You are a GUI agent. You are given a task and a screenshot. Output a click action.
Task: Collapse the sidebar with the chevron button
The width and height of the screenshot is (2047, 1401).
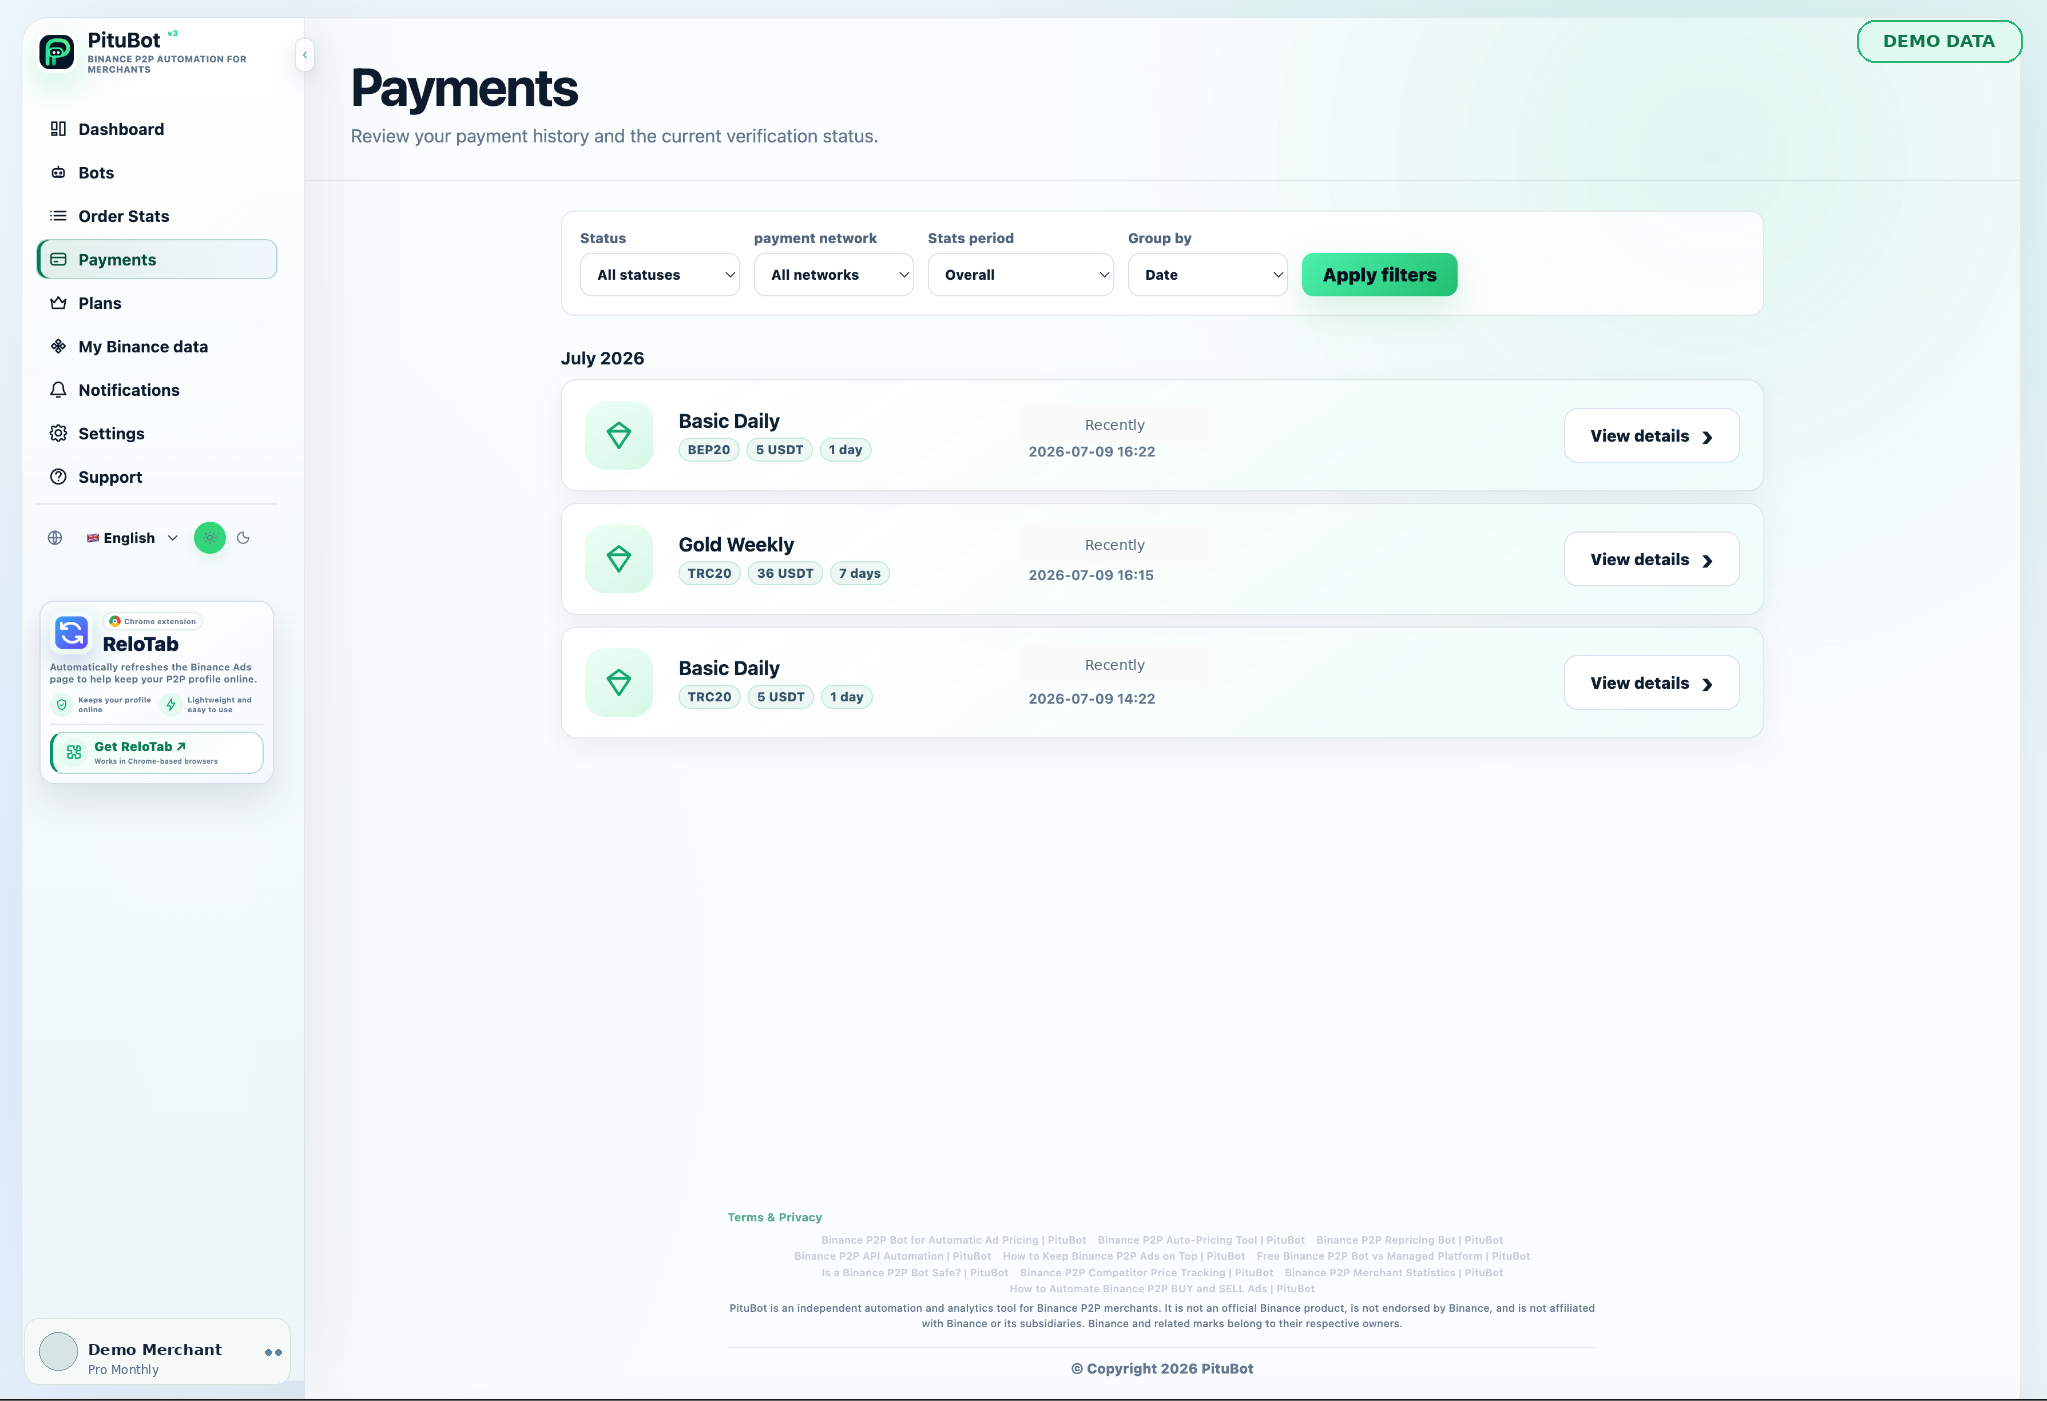tap(305, 55)
